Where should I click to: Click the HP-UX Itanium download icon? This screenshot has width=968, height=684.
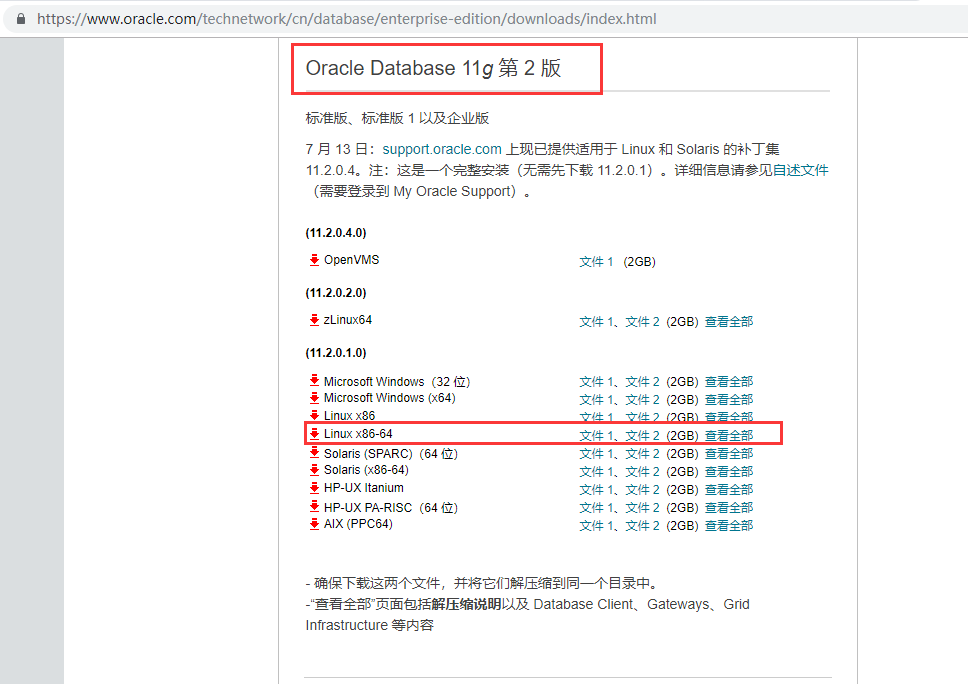coord(315,489)
